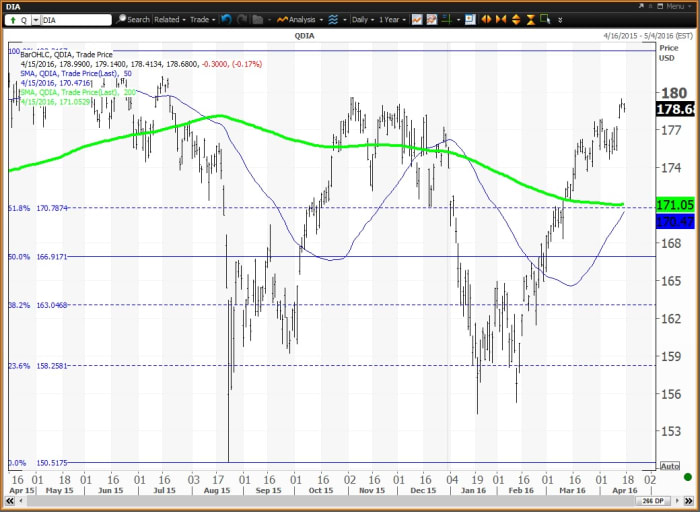Click the green crosshair icon
700x512 pixels.
(447, 20)
